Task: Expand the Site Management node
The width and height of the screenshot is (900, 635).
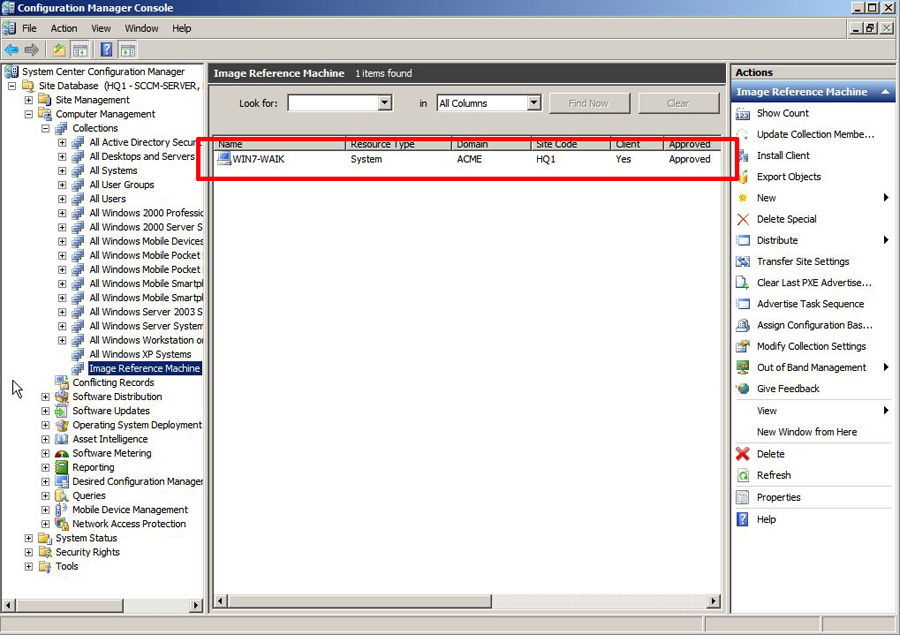Action: [29, 100]
